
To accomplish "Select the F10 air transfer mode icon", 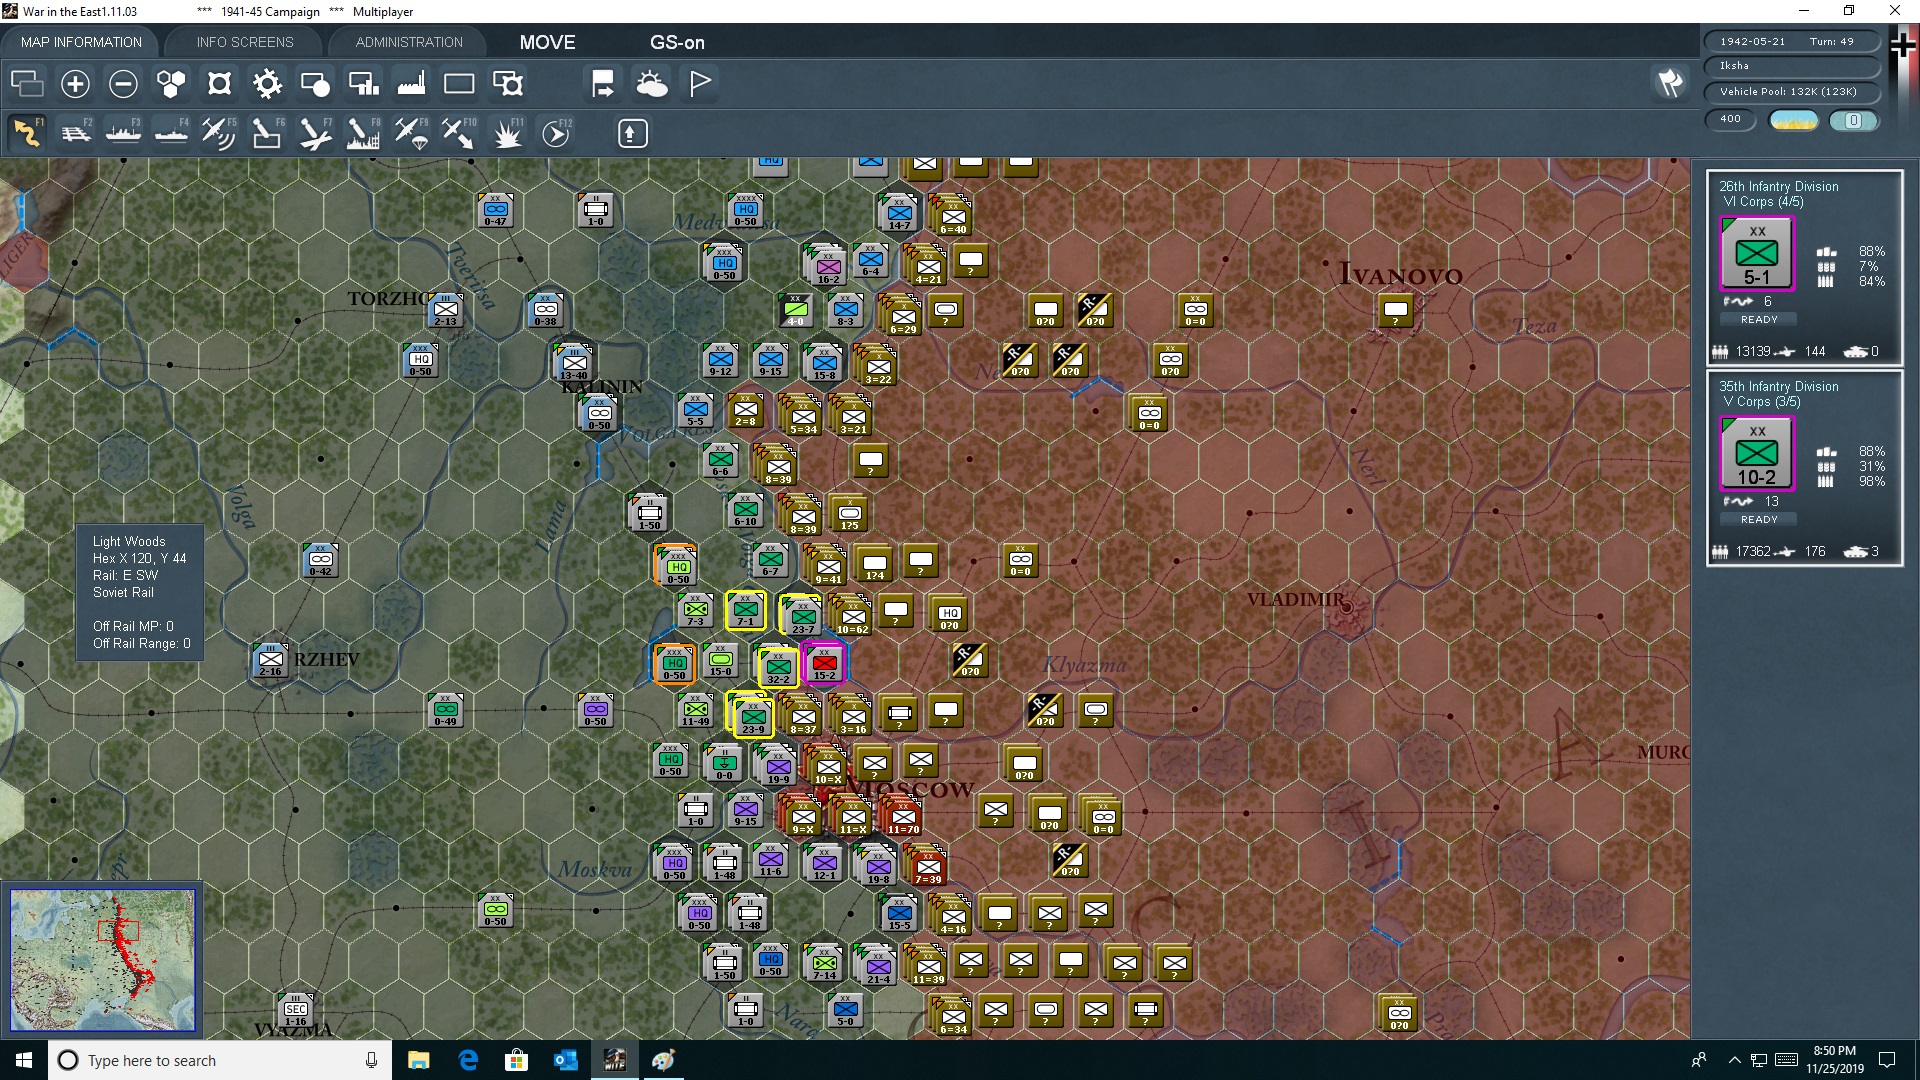I will [459, 133].
